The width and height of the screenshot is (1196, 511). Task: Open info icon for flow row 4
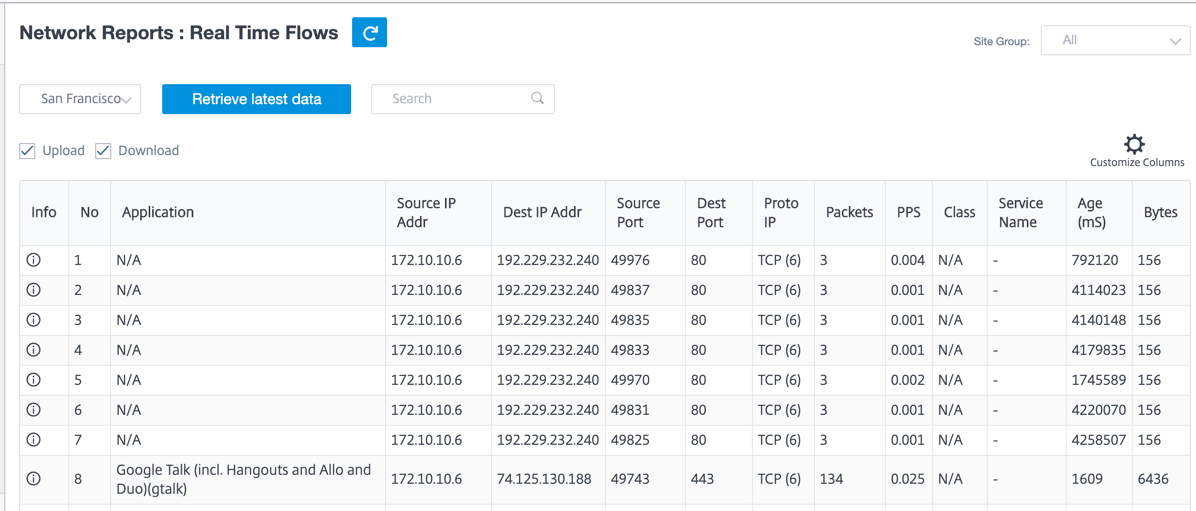point(33,349)
